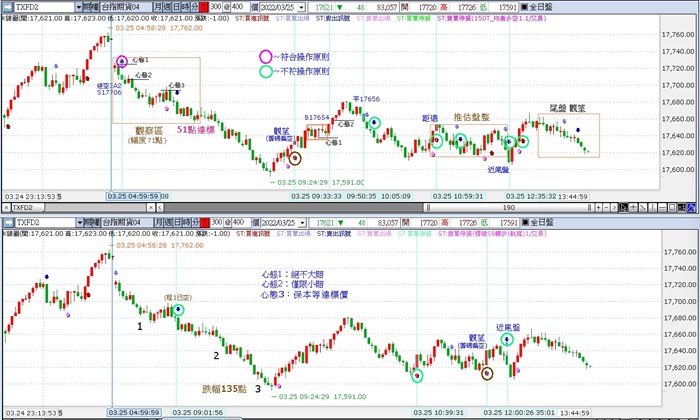Viewport: 700px width, 420px height.
Task: Click the 400 input field in top toolbar
Action: tap(238, 7)
